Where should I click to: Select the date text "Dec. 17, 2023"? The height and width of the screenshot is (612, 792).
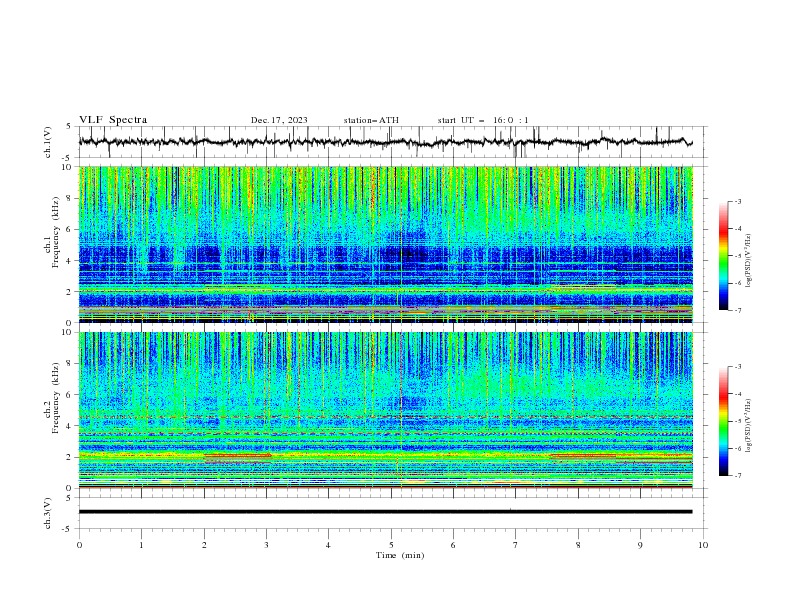279,120
